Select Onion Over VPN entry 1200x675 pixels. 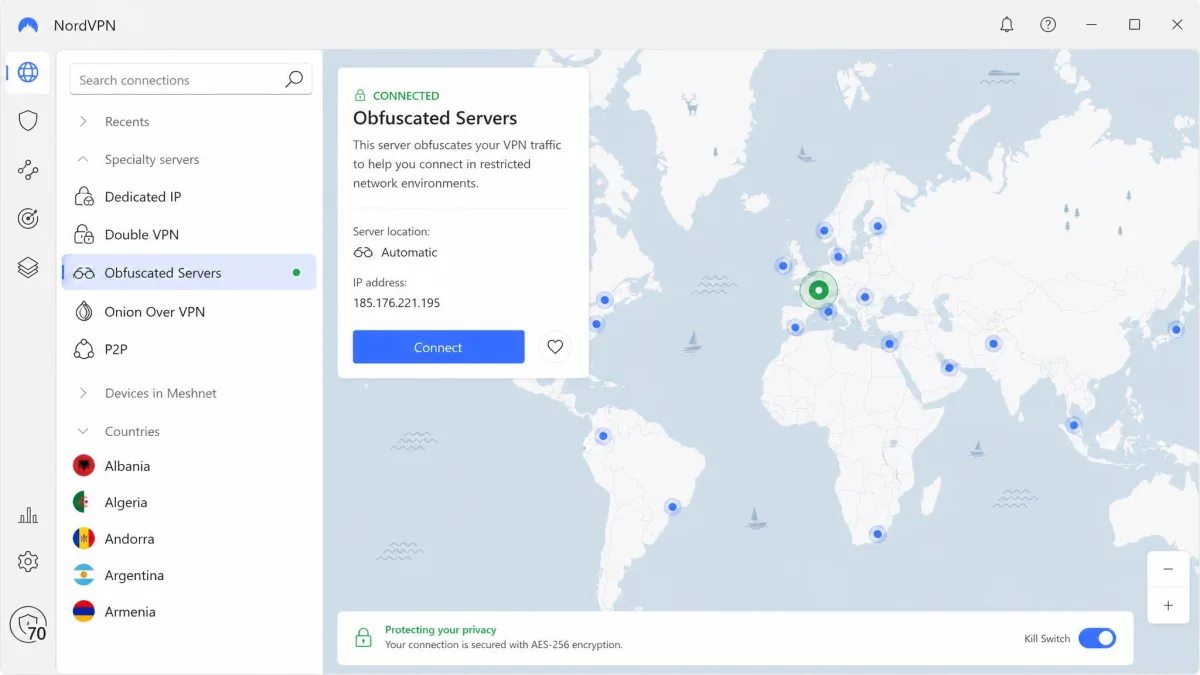point(189,311)
